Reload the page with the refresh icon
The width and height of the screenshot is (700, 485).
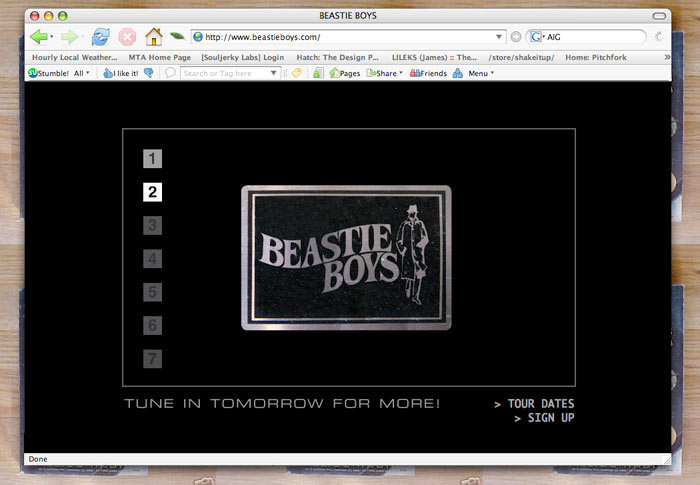pos(100,37)
